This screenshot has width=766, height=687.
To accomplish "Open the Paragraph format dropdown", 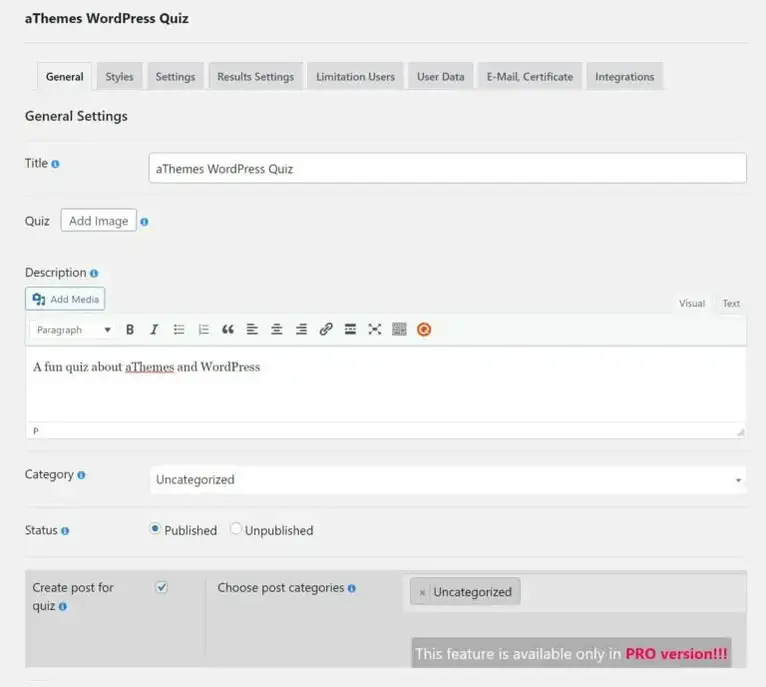I will pos(71,330).
